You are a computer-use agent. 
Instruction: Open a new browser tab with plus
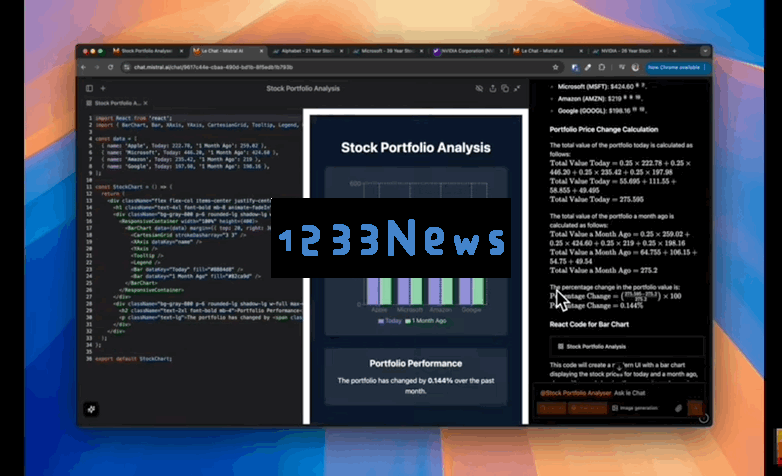(674, 51)
